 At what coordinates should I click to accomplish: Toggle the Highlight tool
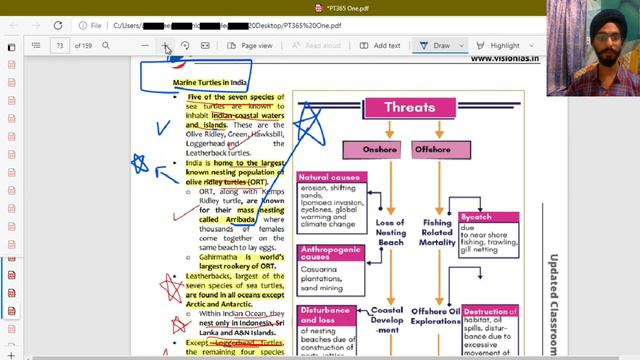(498, 46)
